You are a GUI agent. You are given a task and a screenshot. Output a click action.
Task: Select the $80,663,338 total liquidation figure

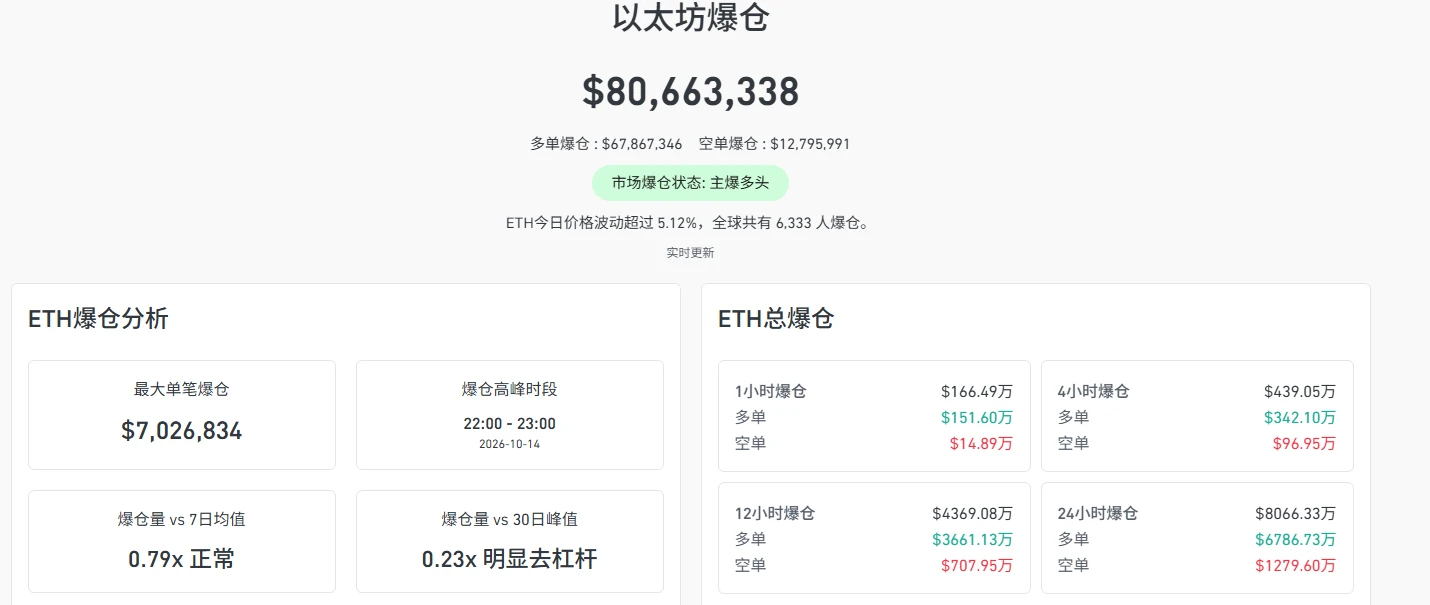pyautogui.click(x=690, y=92)
